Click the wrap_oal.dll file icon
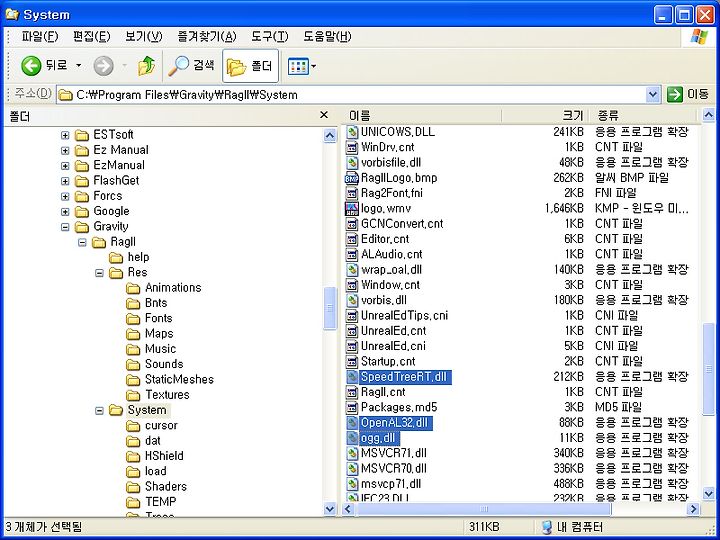 352,270
